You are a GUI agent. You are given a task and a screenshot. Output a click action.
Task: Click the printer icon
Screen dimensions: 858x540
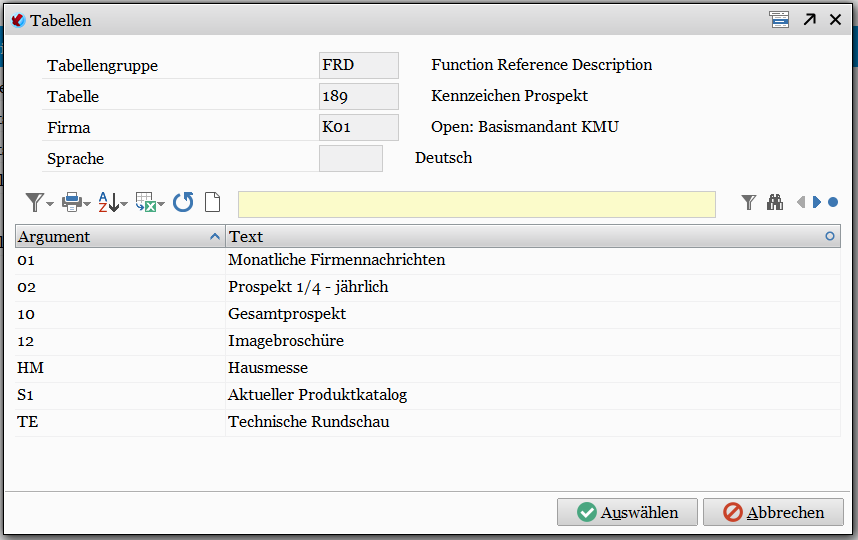[72, 202]
